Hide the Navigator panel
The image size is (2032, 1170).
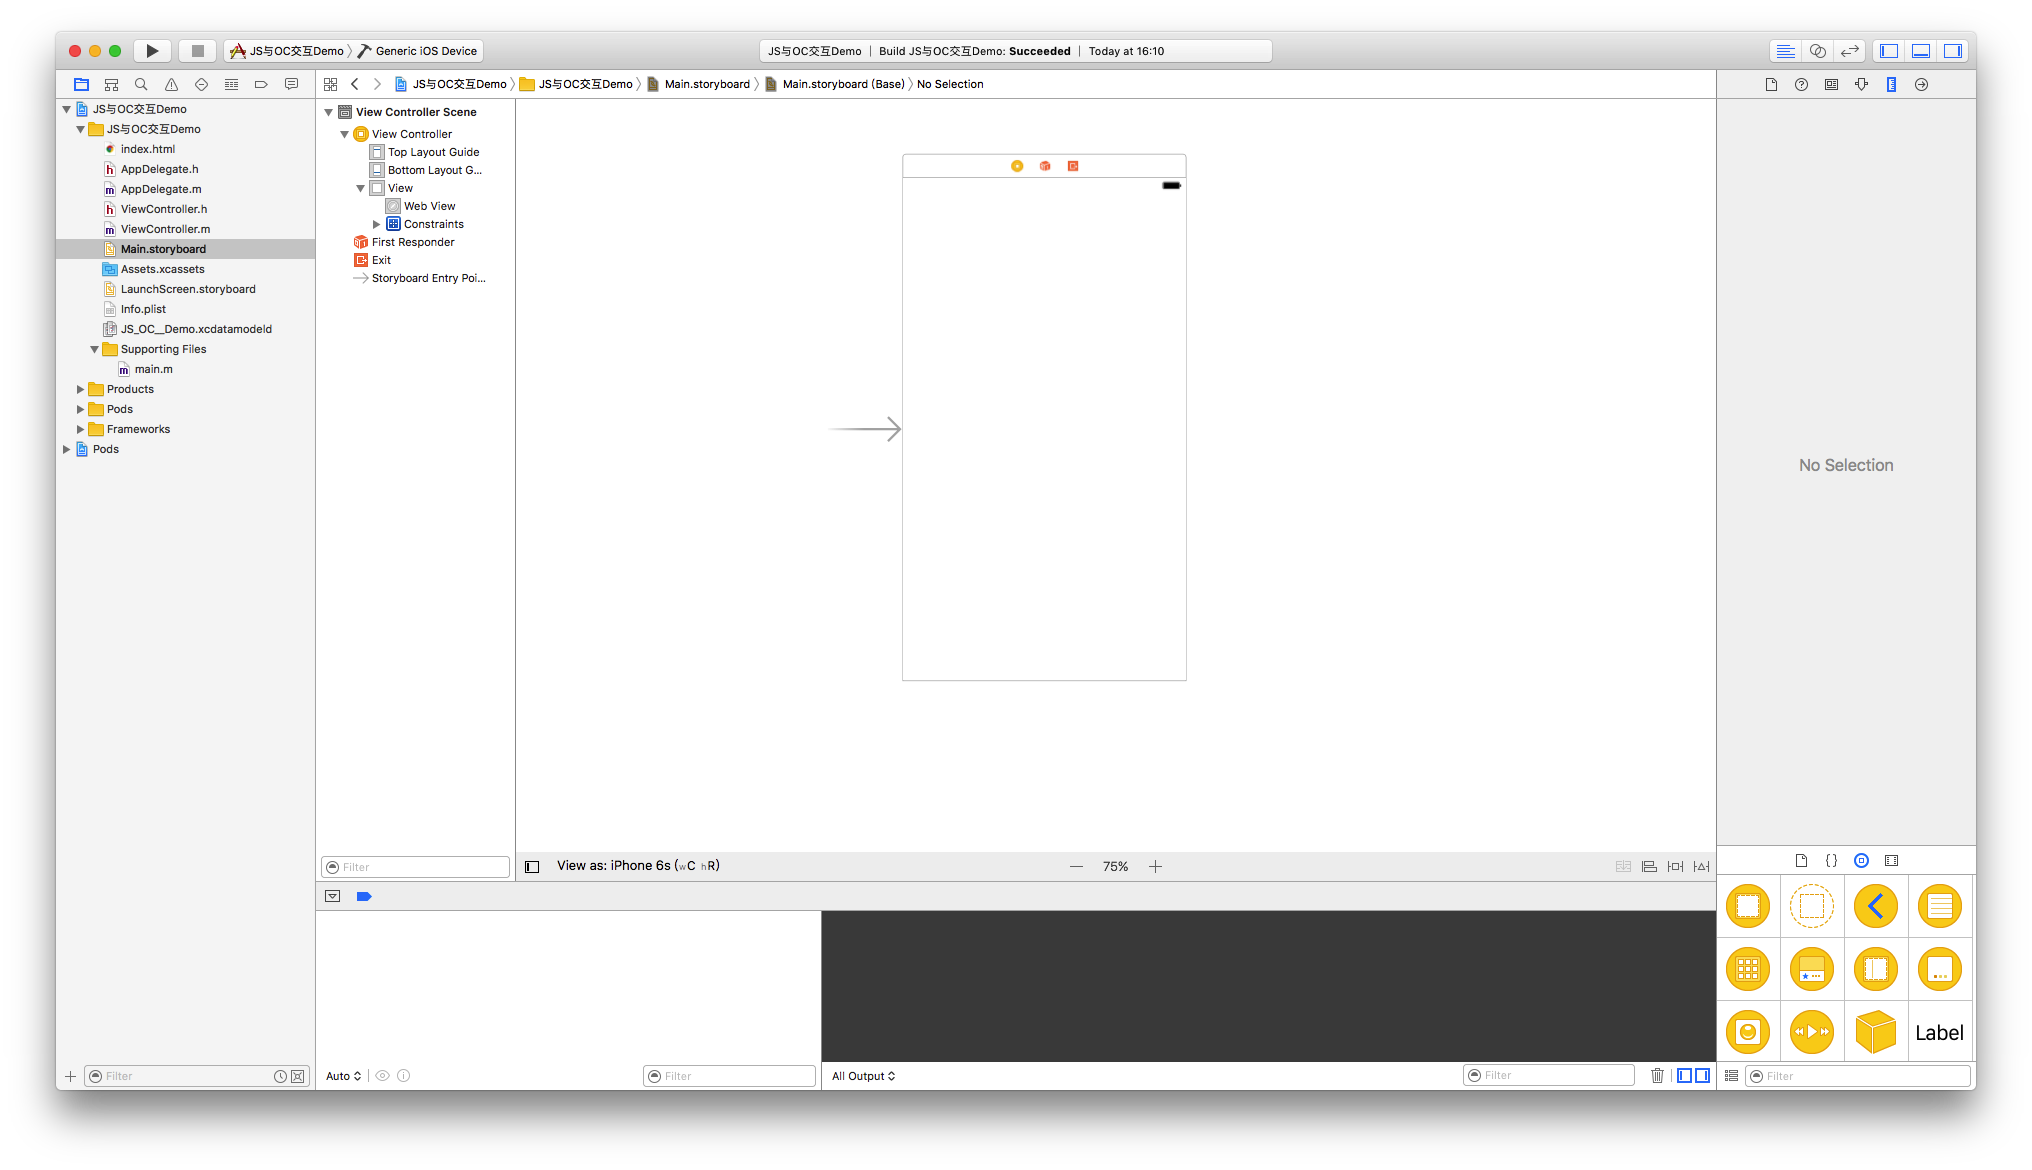[1888, 50]
